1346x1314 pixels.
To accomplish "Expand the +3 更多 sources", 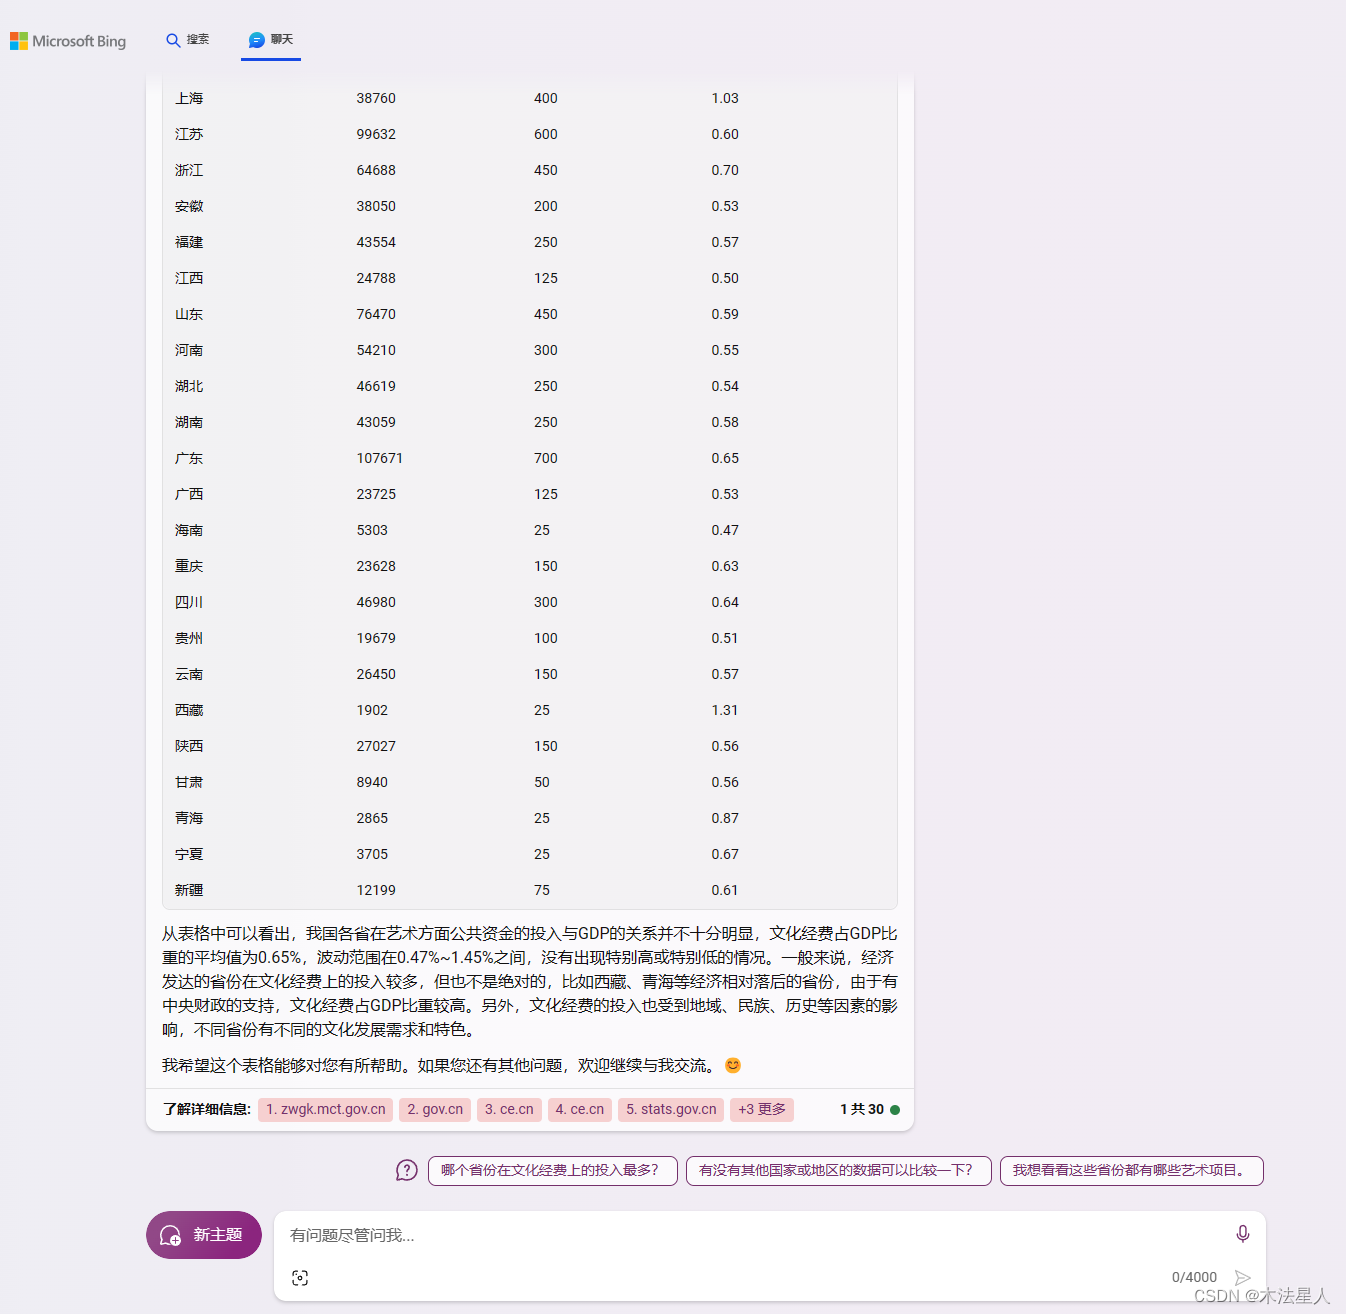I will 762,1109.
